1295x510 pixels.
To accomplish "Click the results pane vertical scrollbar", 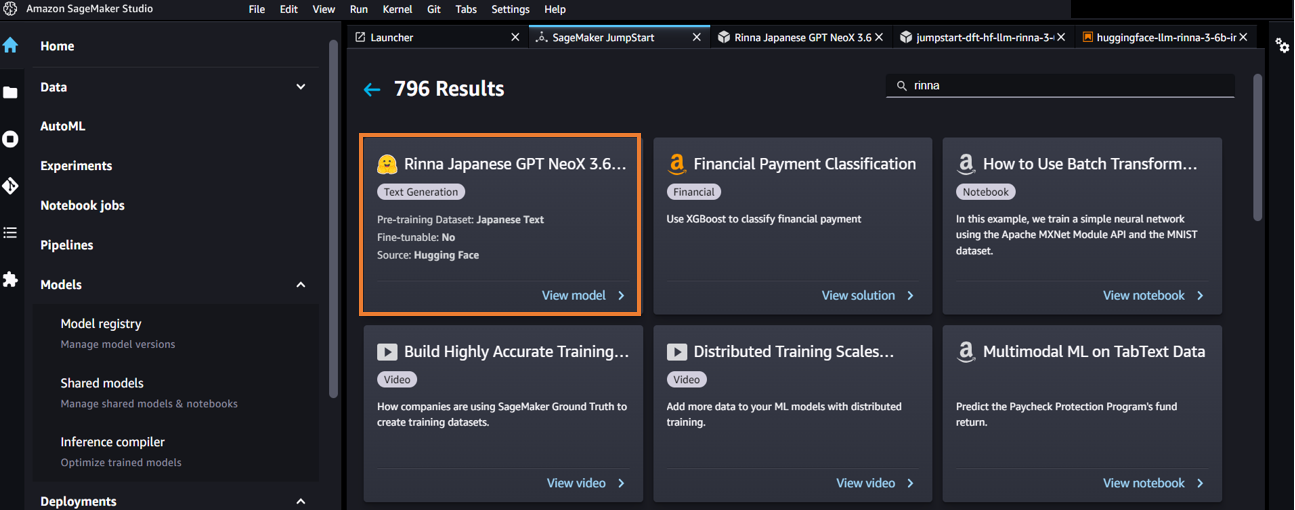I will (x=1258, y=147).
